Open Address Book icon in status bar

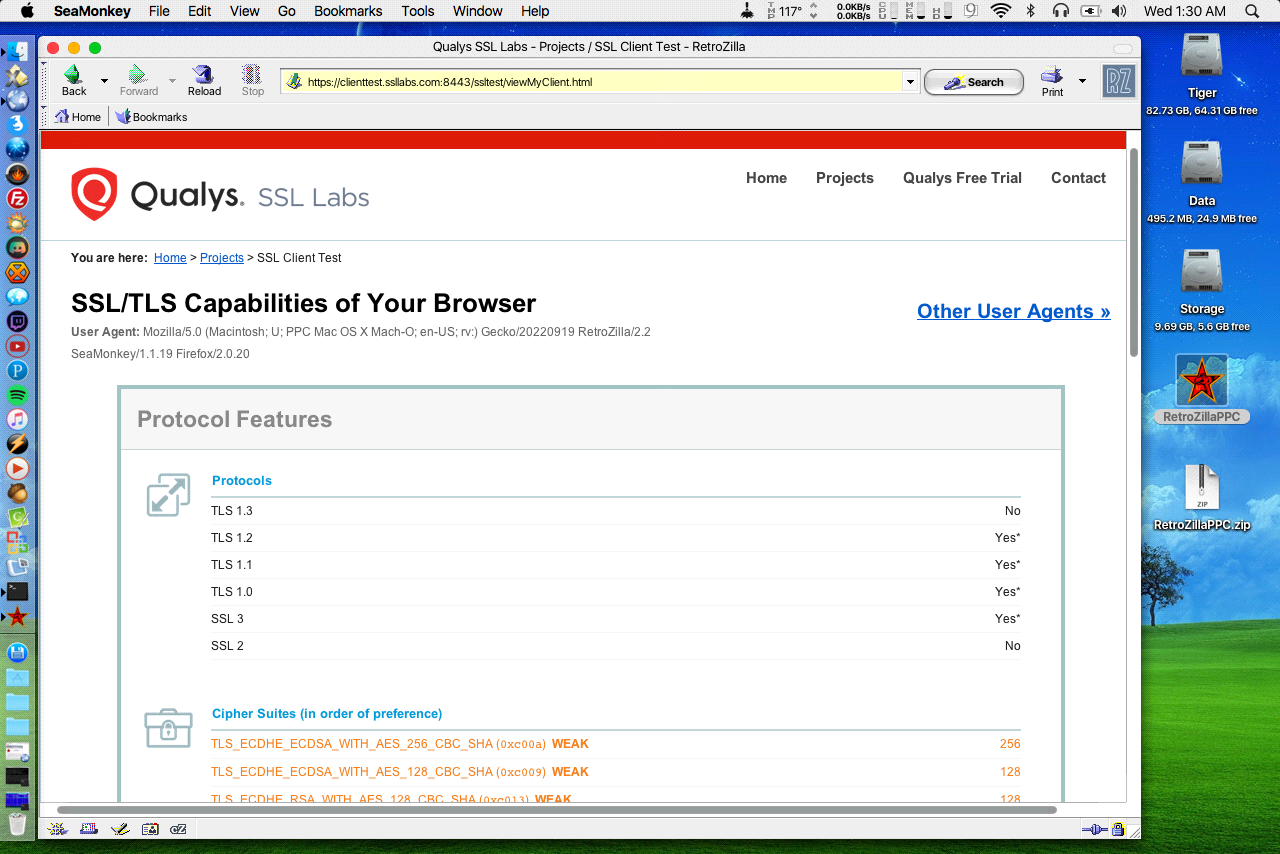149,828
